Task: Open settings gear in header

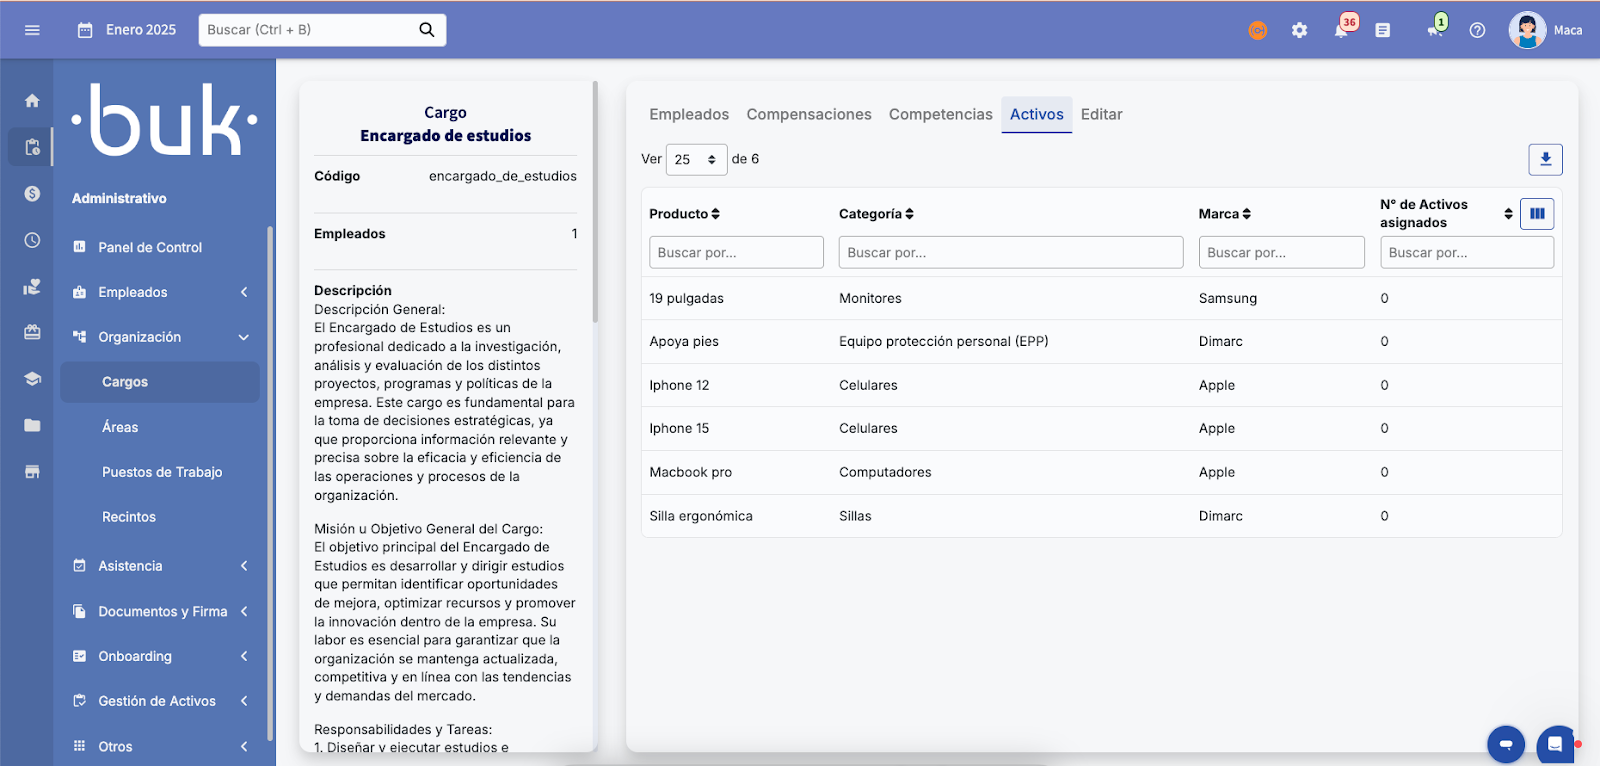Action: tap(1299, 30)
